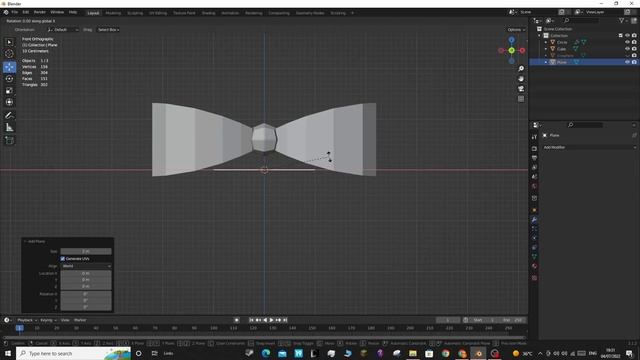Screen dimensions: 640x360
Task: Open the File menu
Action: pos(15,12)
